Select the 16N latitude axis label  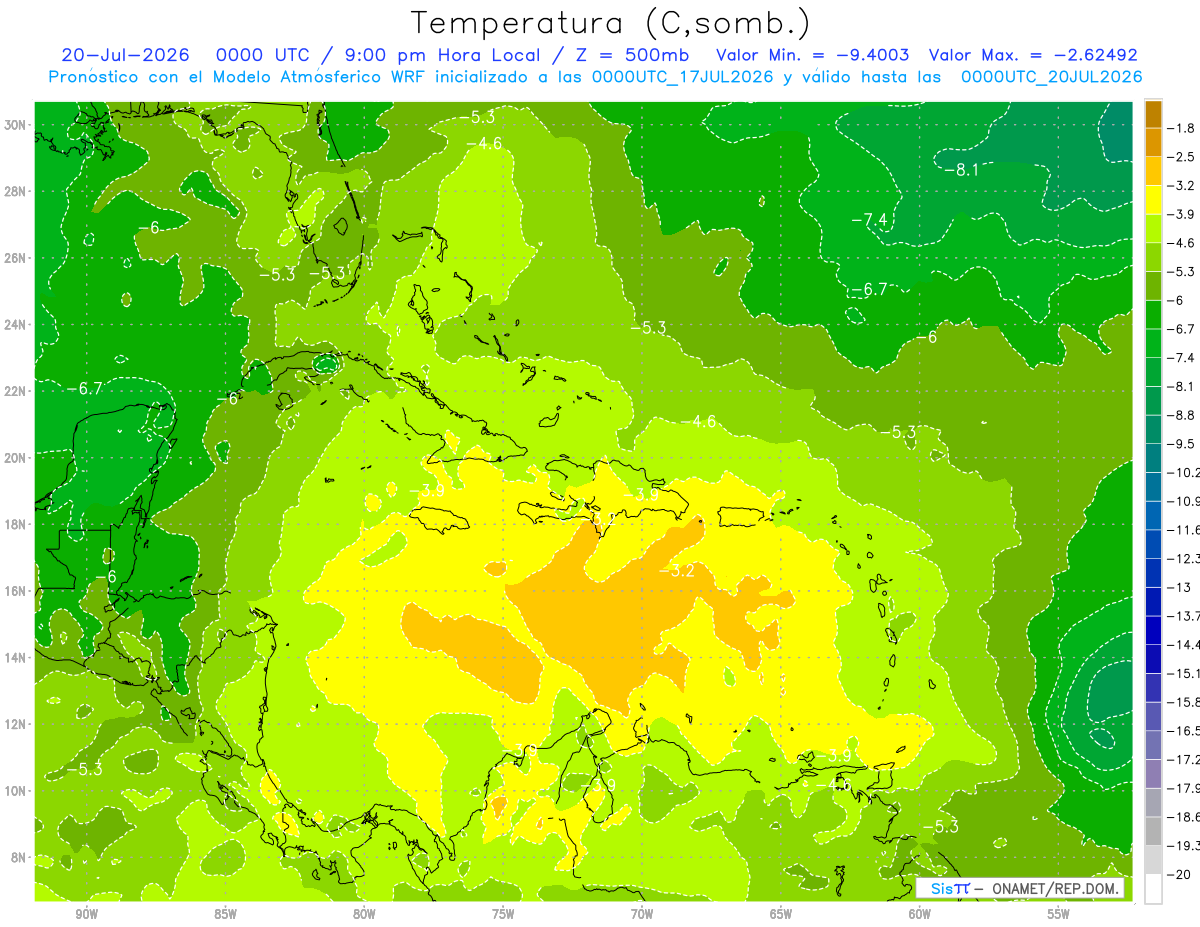(17, 591)
